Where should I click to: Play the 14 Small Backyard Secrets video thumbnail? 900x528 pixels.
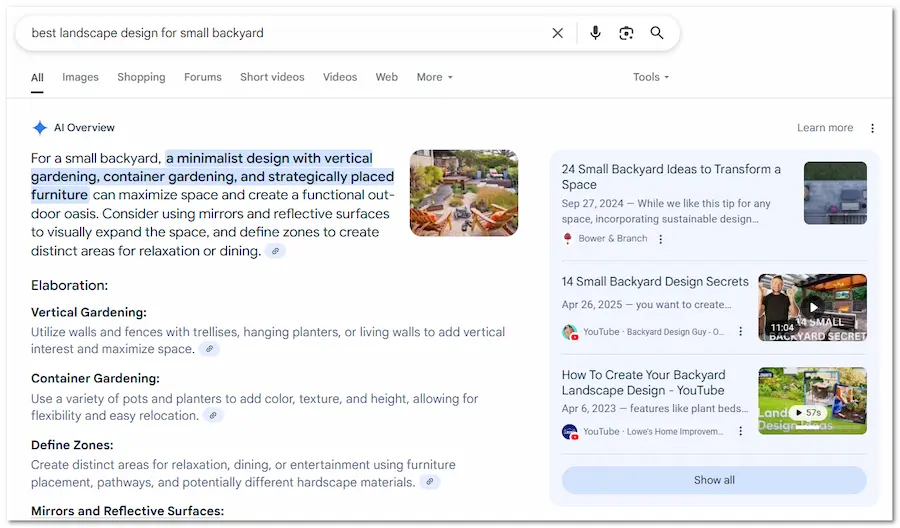[x=812, y=308]
